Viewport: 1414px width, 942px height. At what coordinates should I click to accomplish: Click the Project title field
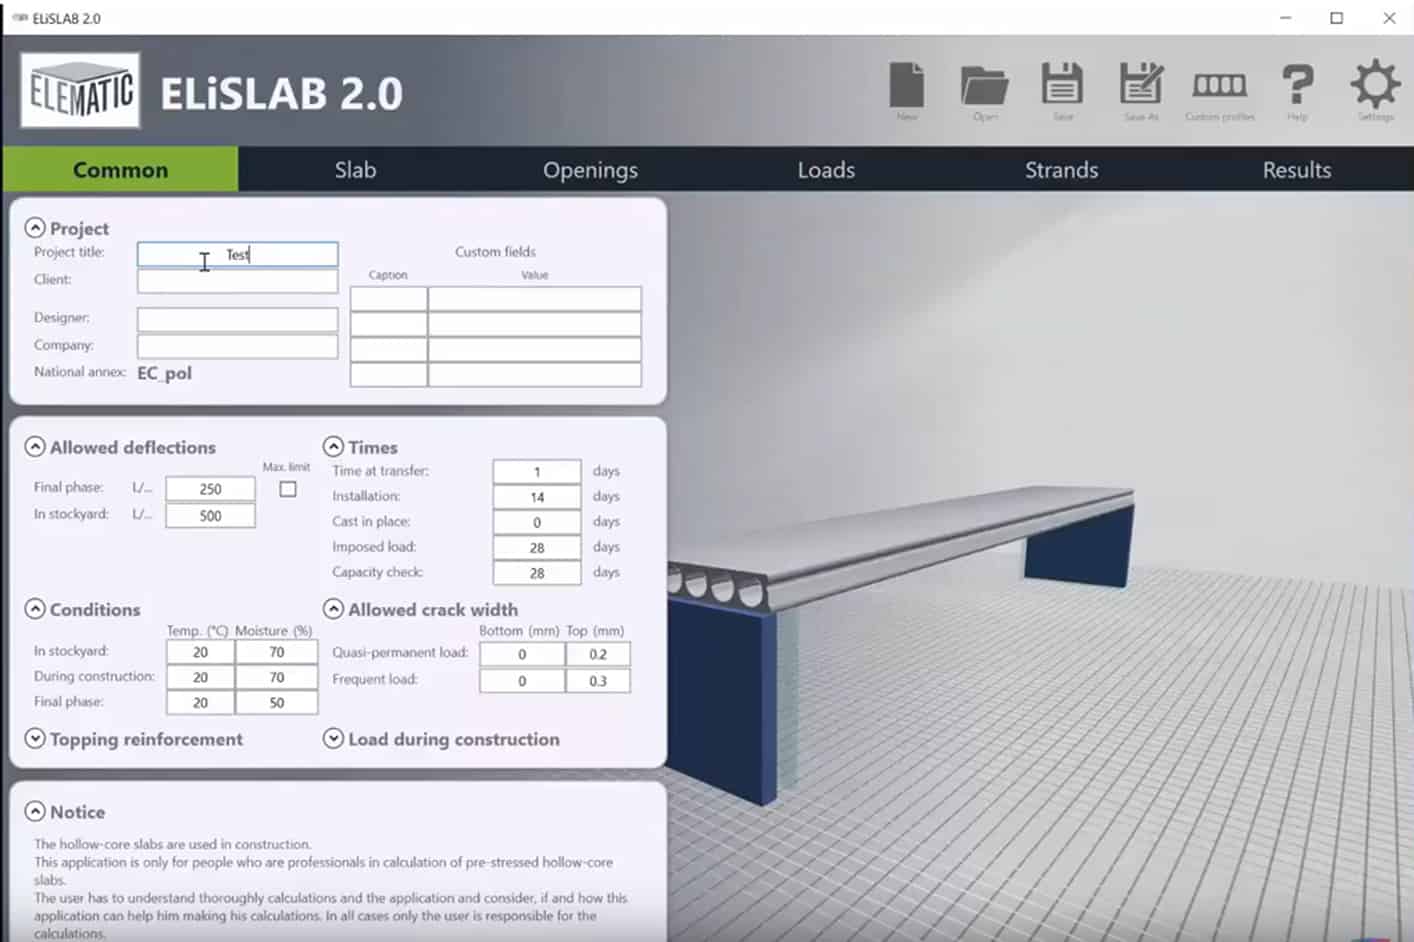pyautogui.click(x=237, y=254)
